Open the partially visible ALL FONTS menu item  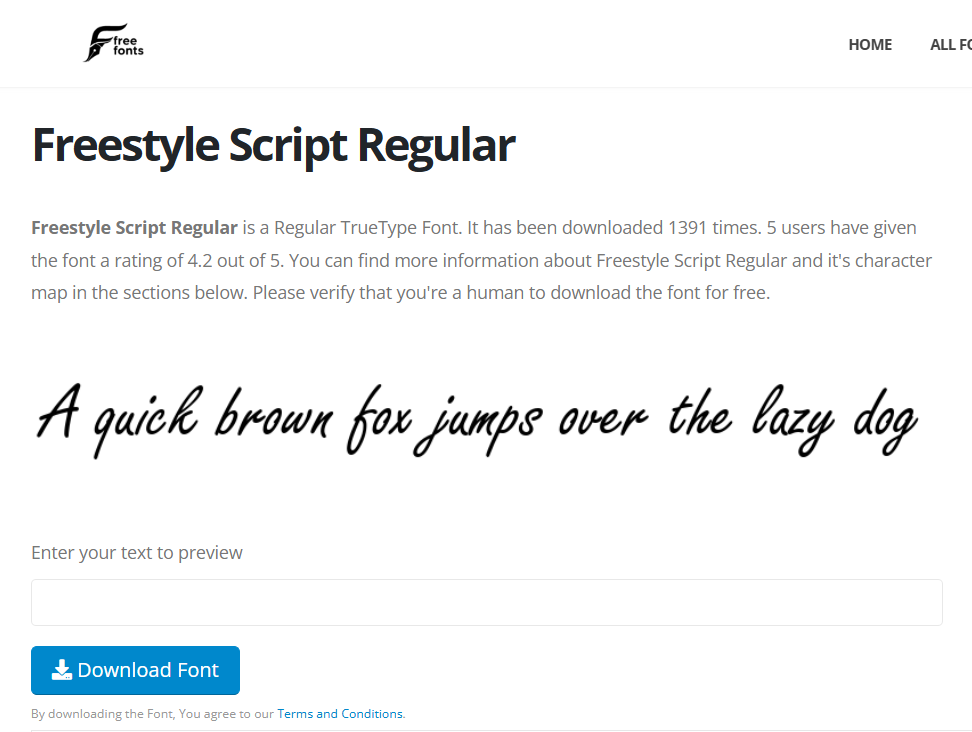click(950, 45)
